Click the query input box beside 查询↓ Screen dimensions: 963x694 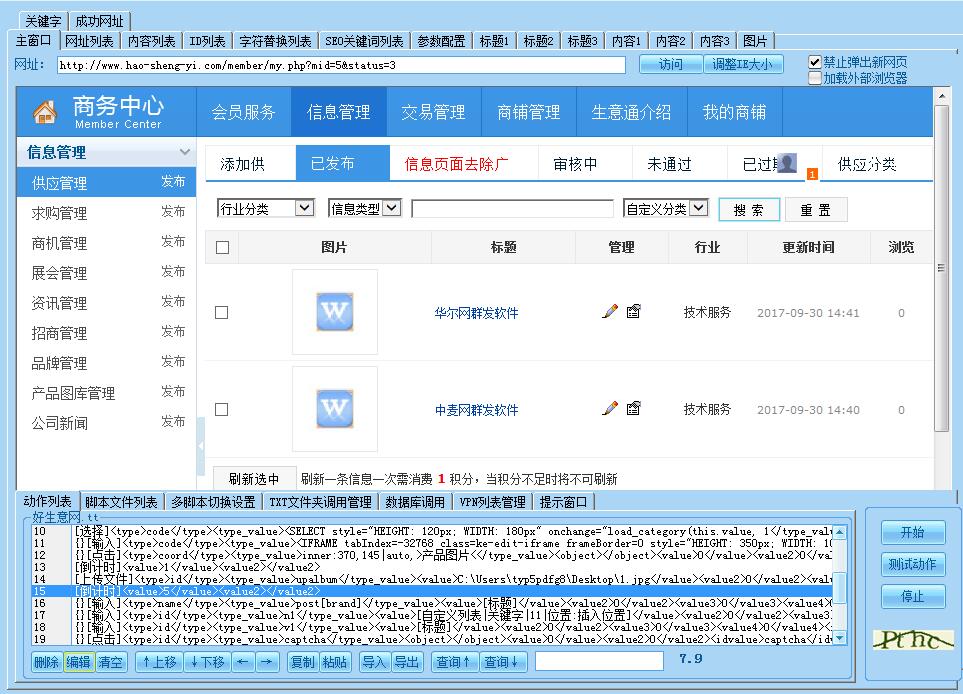599,661
